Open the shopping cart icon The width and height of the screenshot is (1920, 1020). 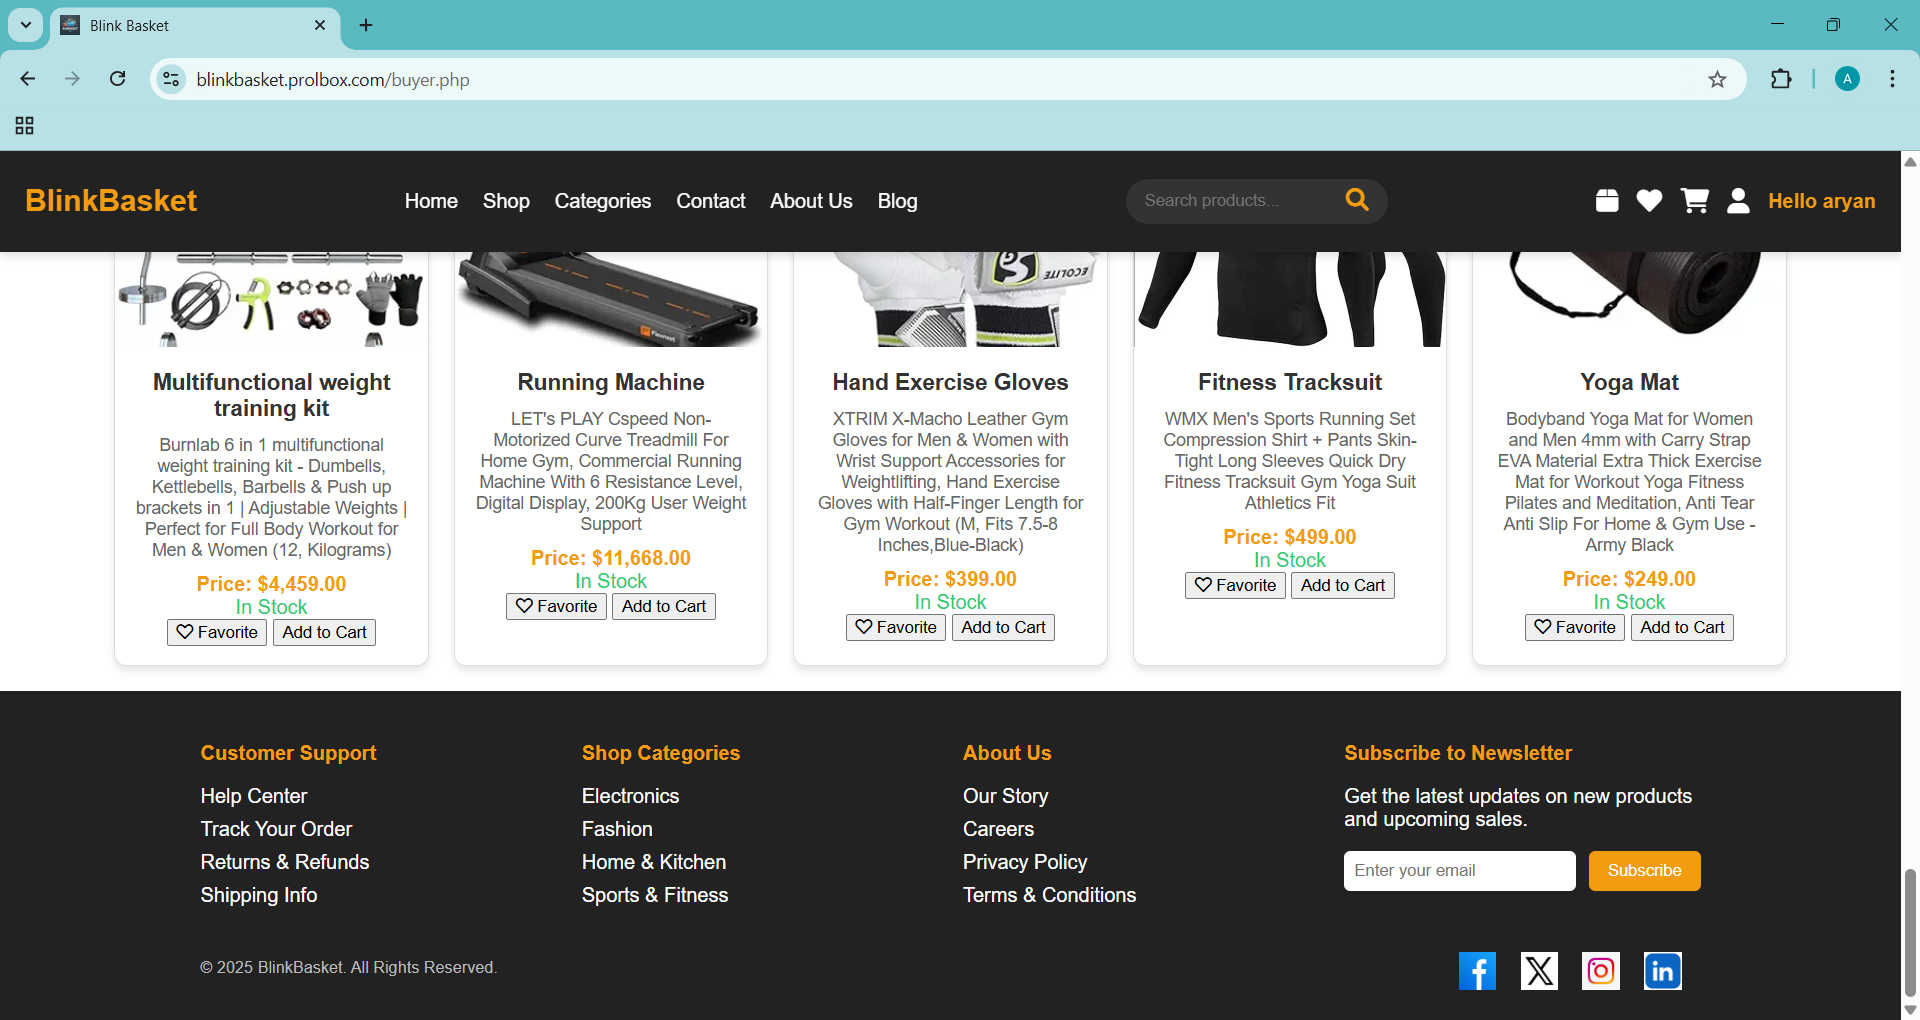pos(1694,201)
